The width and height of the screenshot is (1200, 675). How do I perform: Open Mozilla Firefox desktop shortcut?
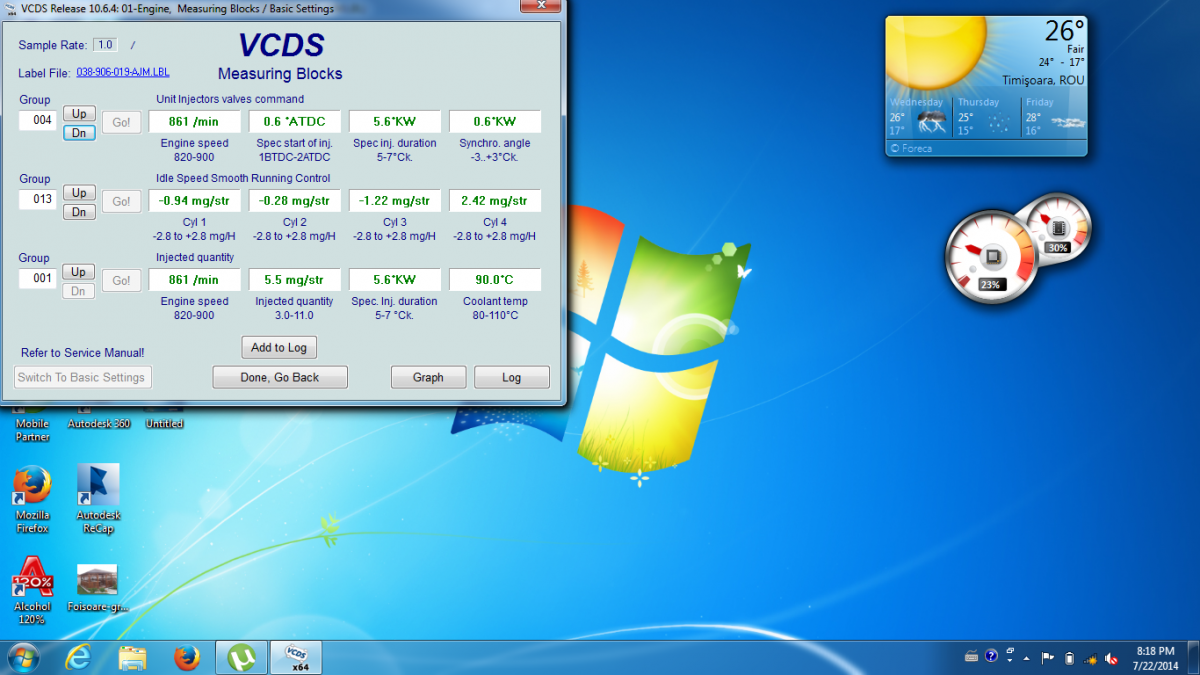(x=32, y=499)
